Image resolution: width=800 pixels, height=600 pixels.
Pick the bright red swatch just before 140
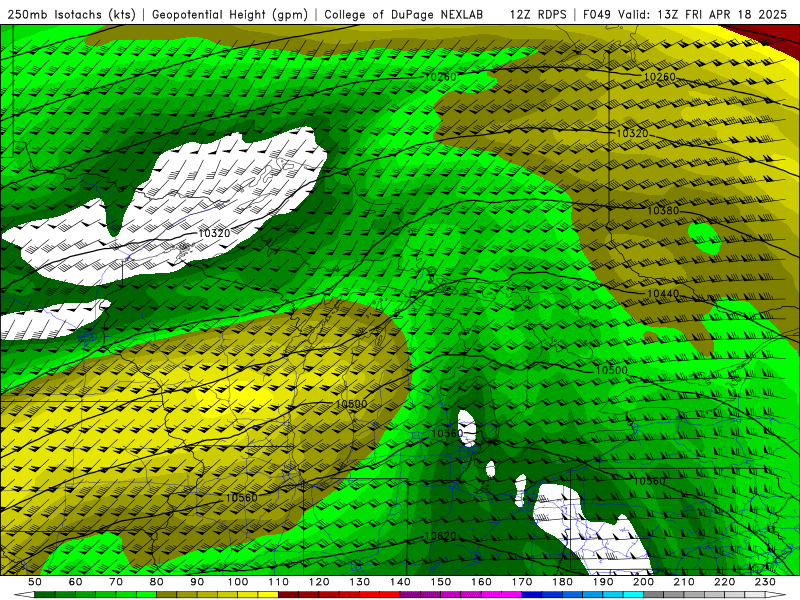390,595
